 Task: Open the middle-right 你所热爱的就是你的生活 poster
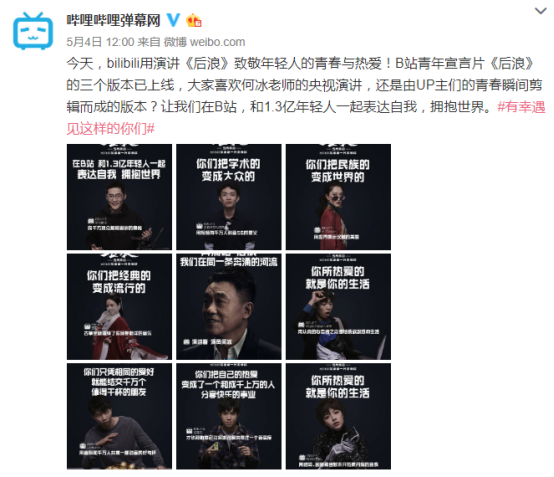point(338,306)
